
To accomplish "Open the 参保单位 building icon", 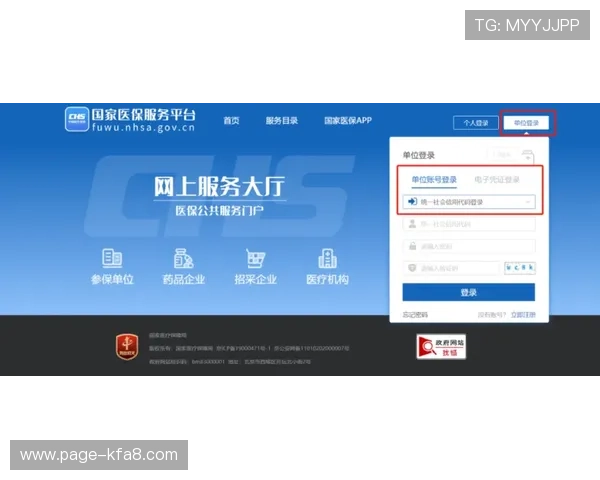I will pos(112,258).
